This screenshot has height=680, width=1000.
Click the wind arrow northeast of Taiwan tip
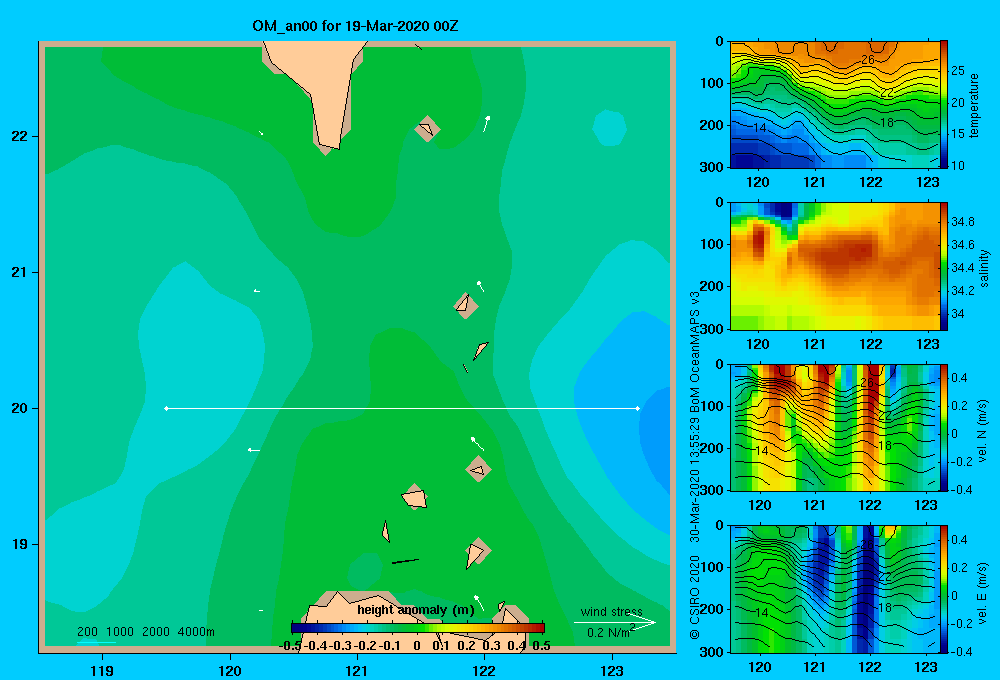[x=486, y=124]
